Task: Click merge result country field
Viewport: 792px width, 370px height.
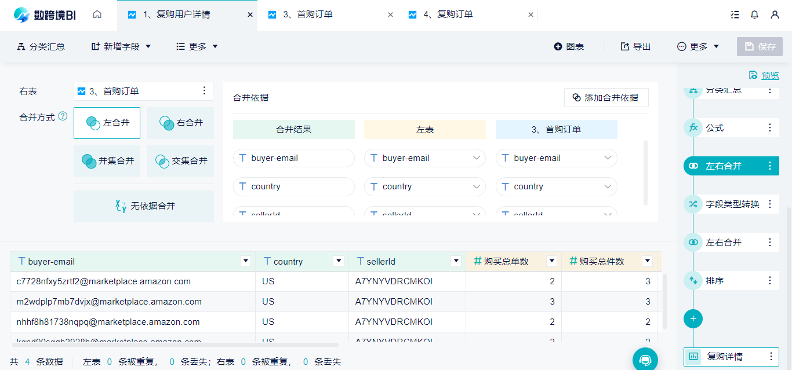Action: pyautogui.click(x=294, y=187)
